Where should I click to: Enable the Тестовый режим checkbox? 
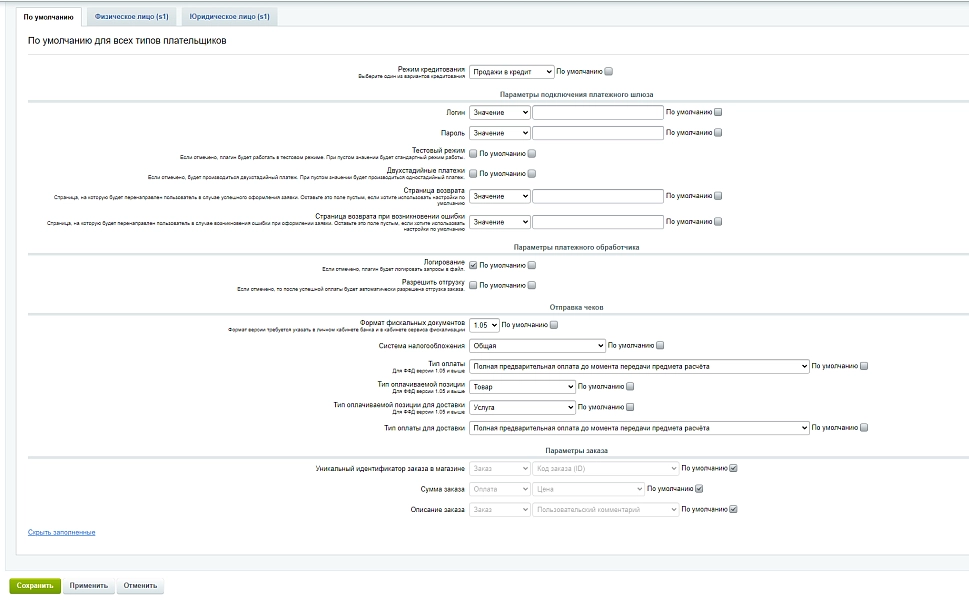[473, 153]
